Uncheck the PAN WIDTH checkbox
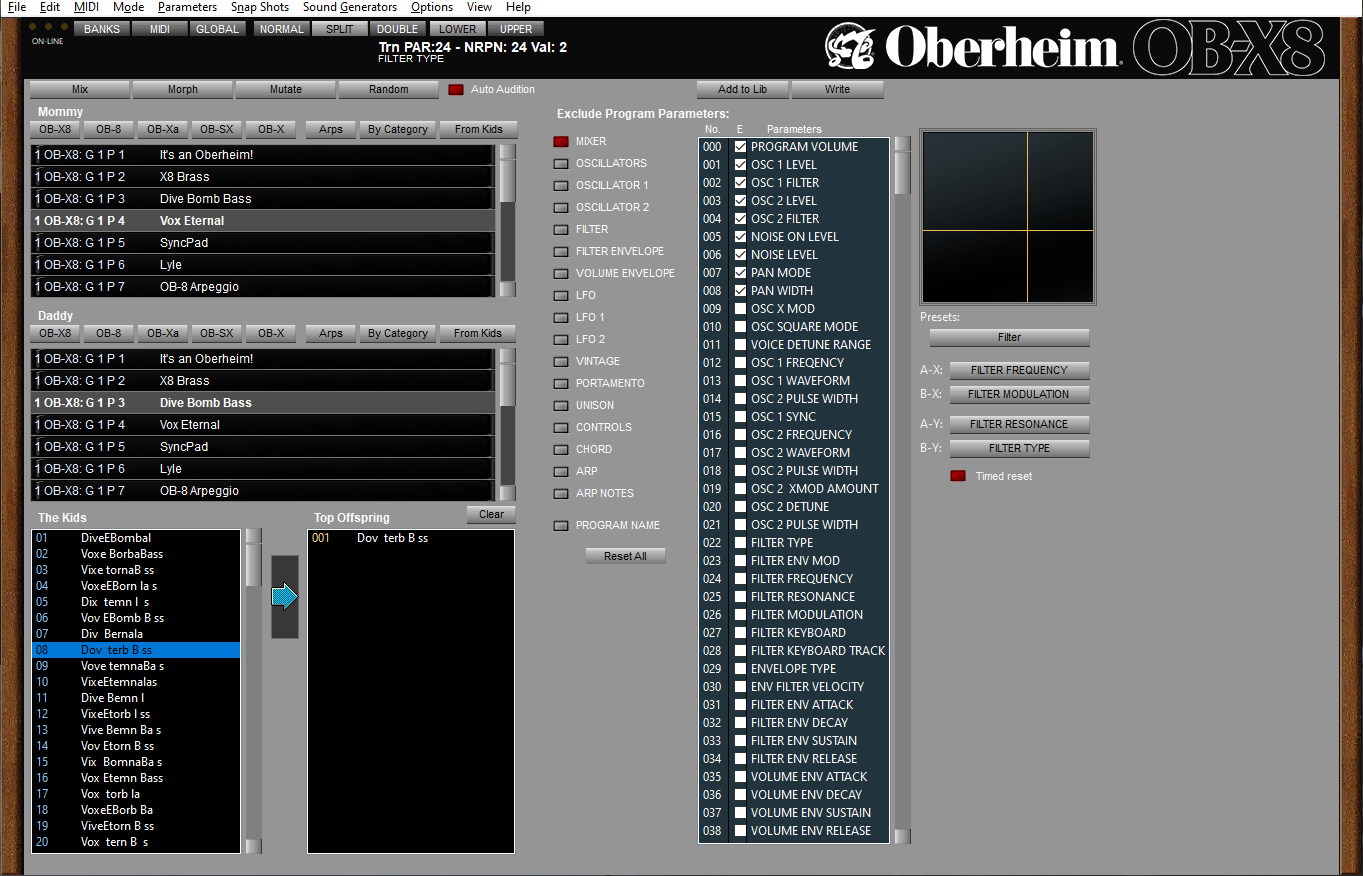 [740, 291]
